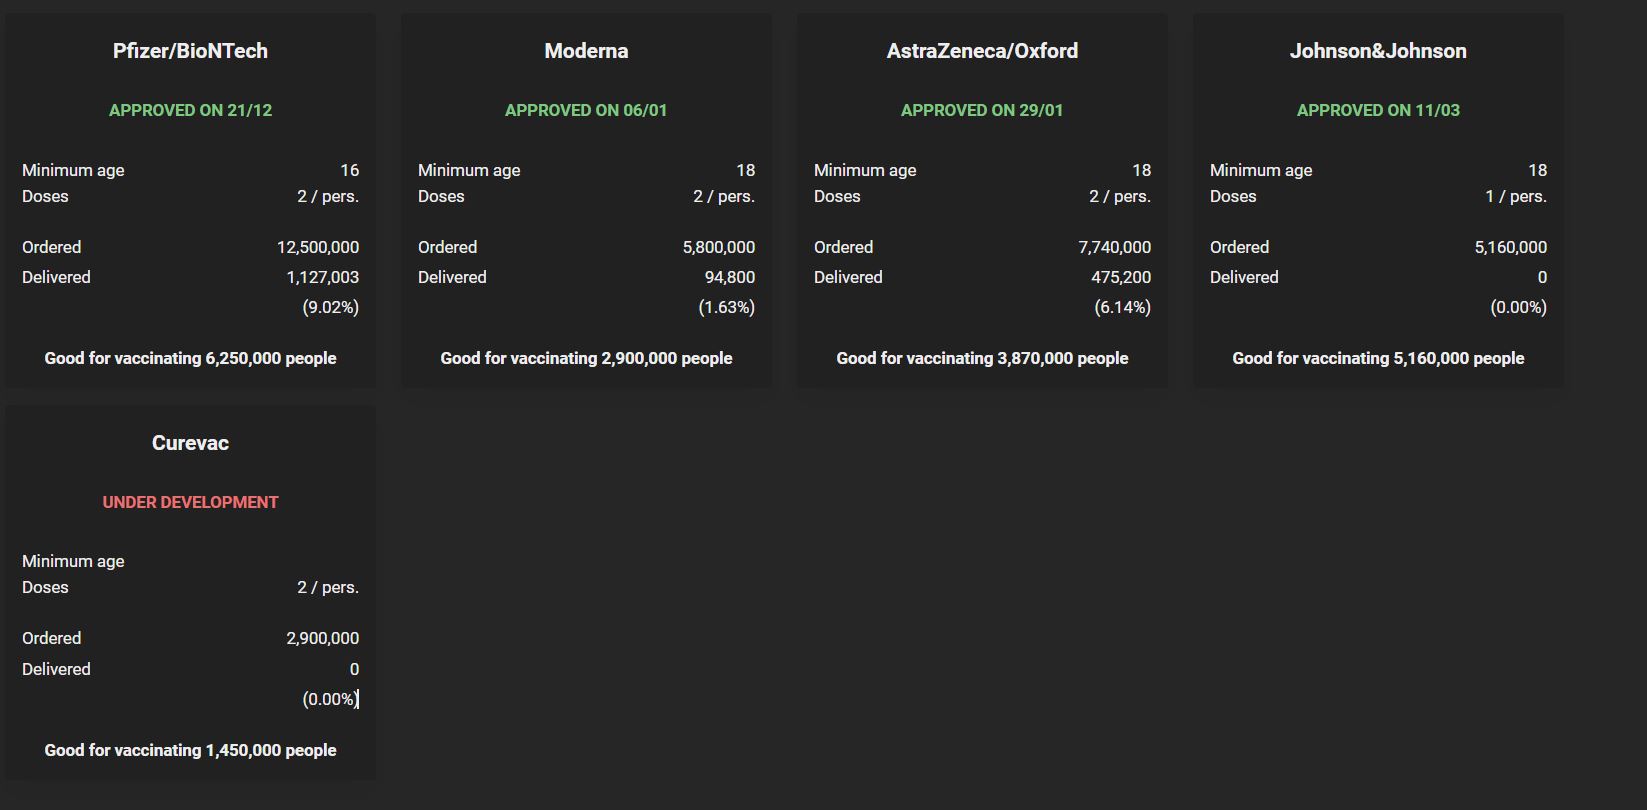
Task: Select the delivered amount 475,200
Action: (1121, 277)
